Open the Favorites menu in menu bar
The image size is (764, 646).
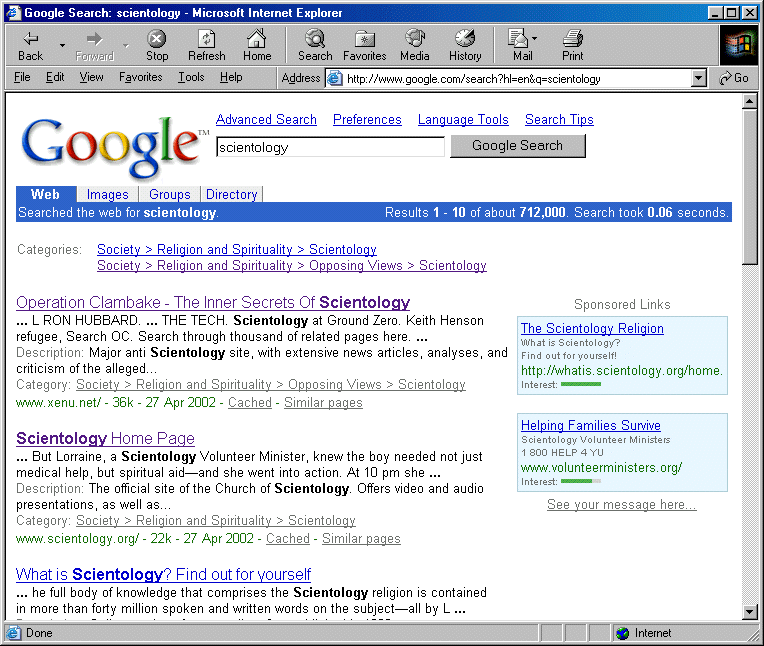tap(141, 77)
